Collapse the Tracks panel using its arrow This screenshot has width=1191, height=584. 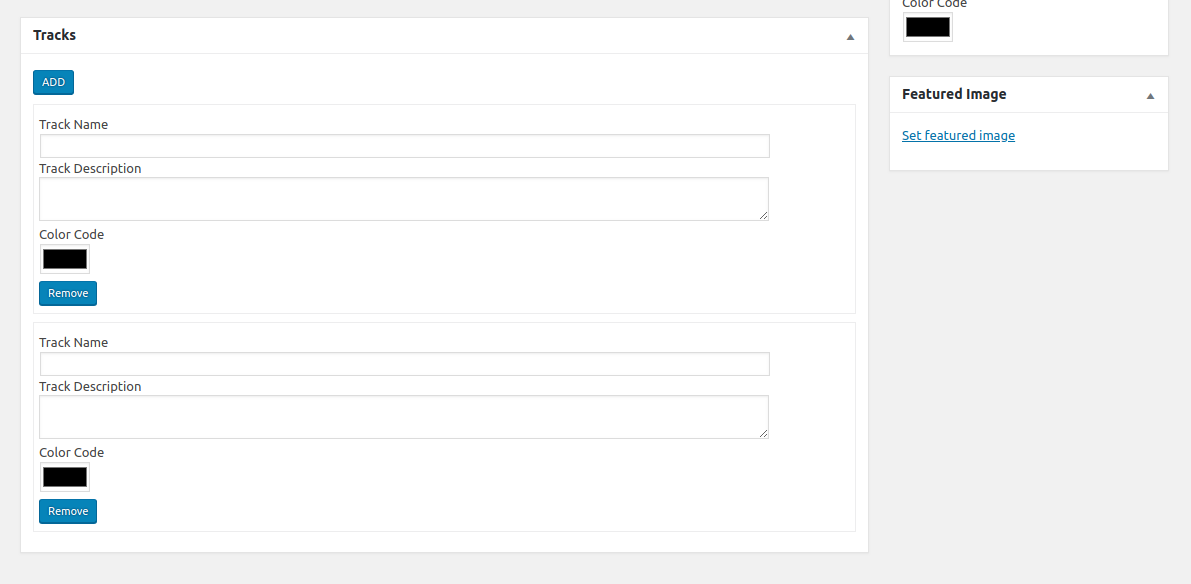pyautogui.click(x=850, y=37)
